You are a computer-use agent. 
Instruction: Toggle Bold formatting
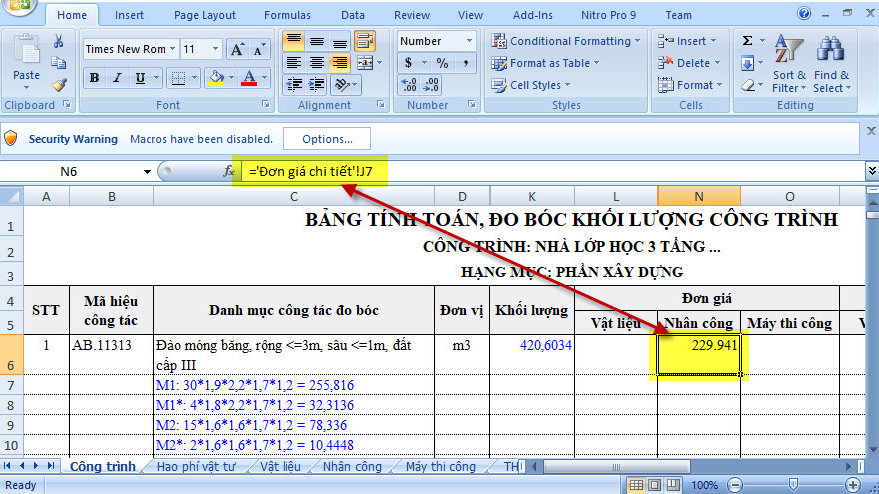94,78
